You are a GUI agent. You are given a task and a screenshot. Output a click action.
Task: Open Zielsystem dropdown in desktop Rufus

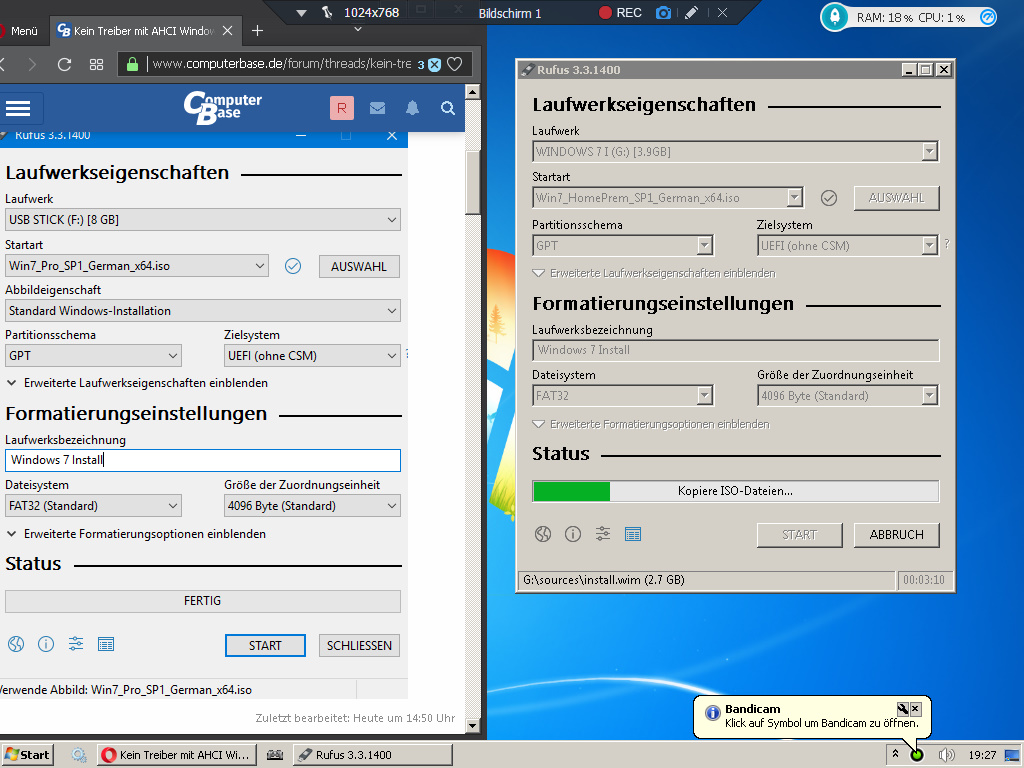pos(848,246)
